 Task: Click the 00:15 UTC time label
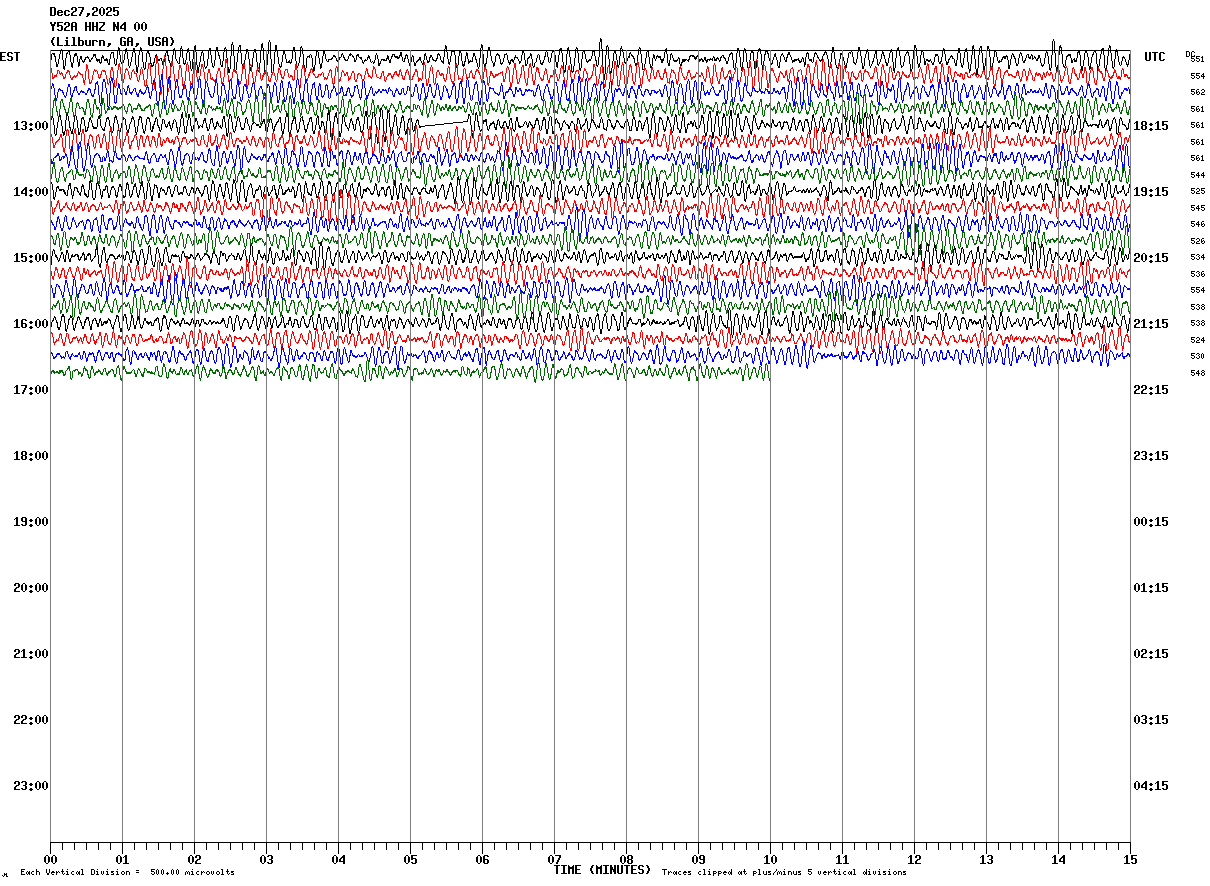1151,522
